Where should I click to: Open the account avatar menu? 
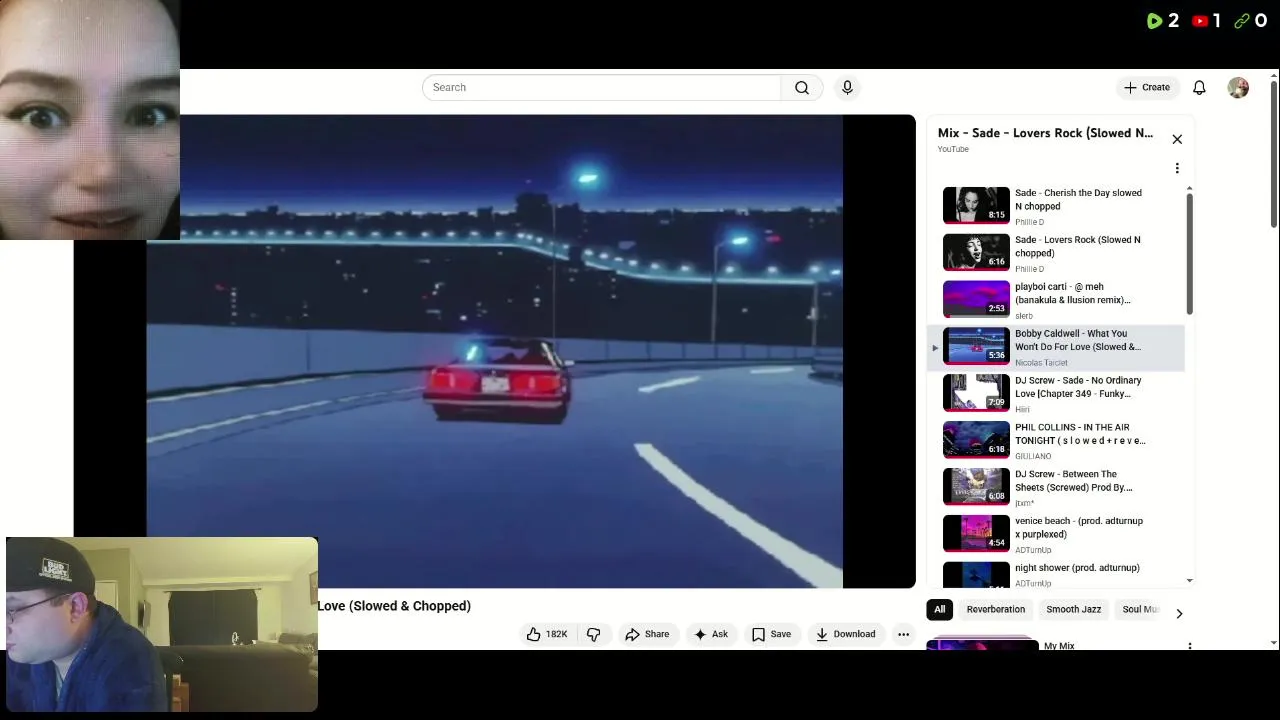(x=1238, y=88)
